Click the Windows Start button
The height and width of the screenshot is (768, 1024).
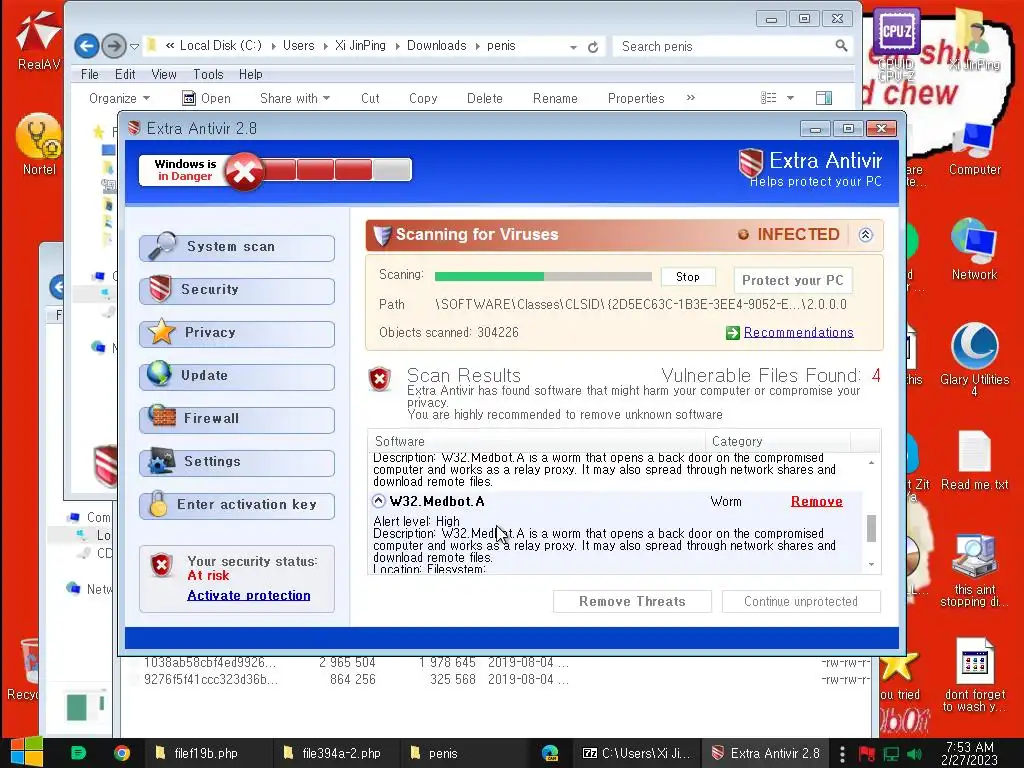27,752
